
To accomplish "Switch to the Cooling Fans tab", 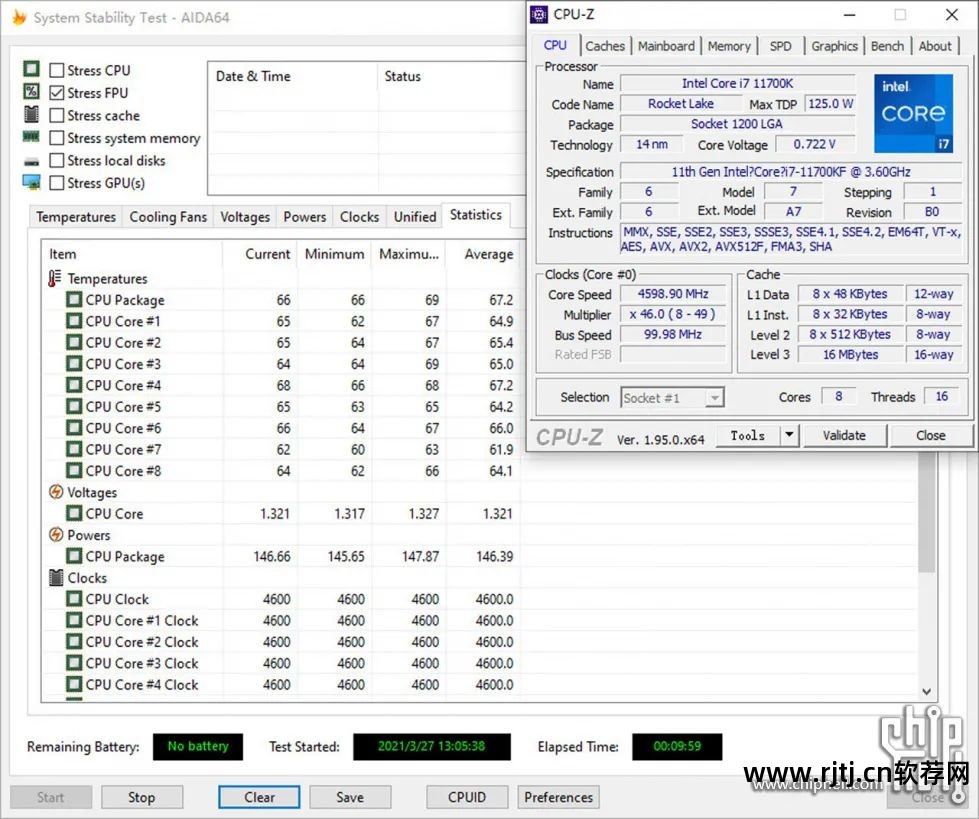I will point(168,217).
